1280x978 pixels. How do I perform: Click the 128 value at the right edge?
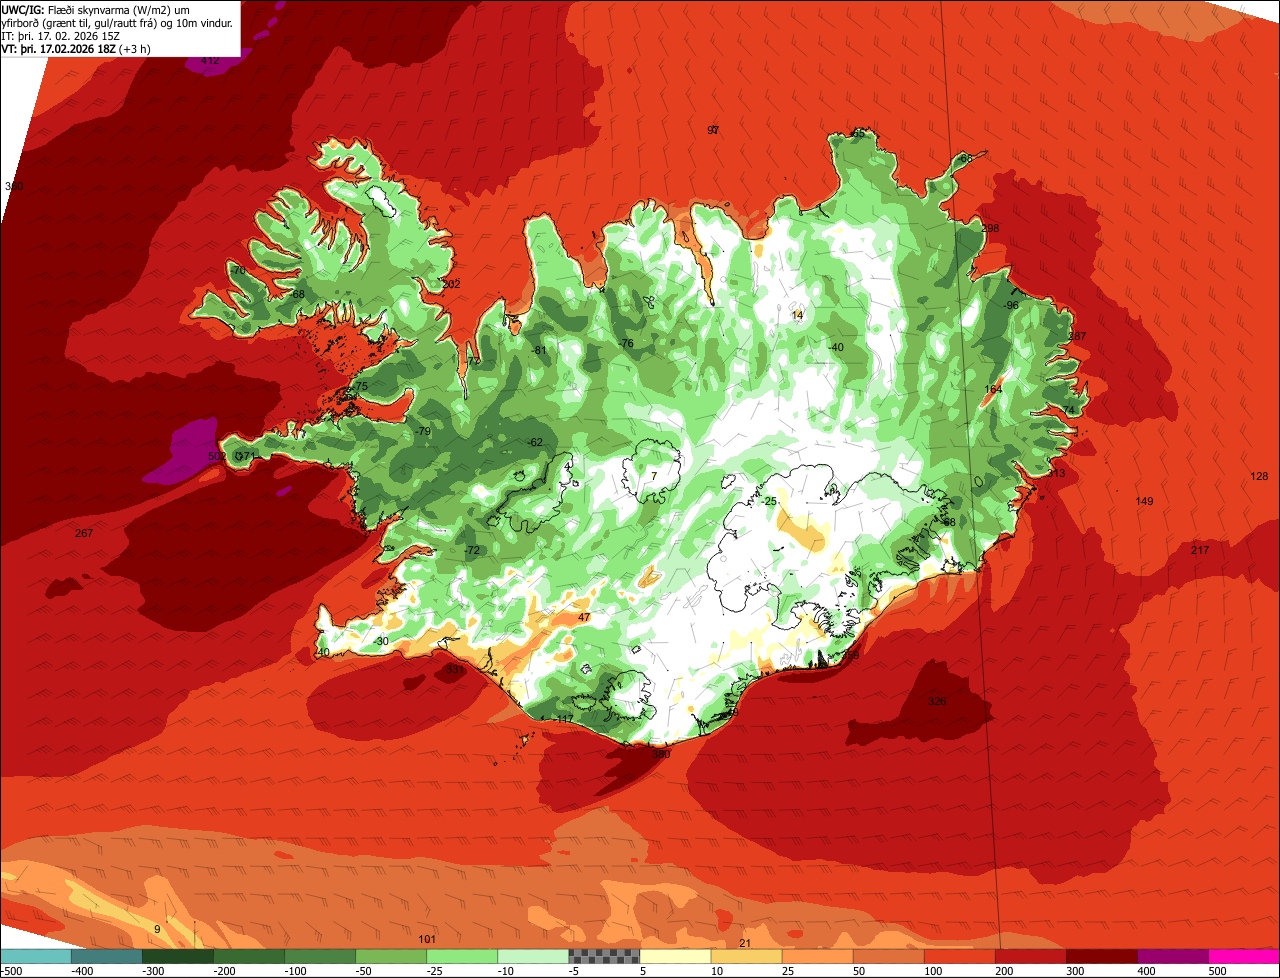pos(1259,477)
